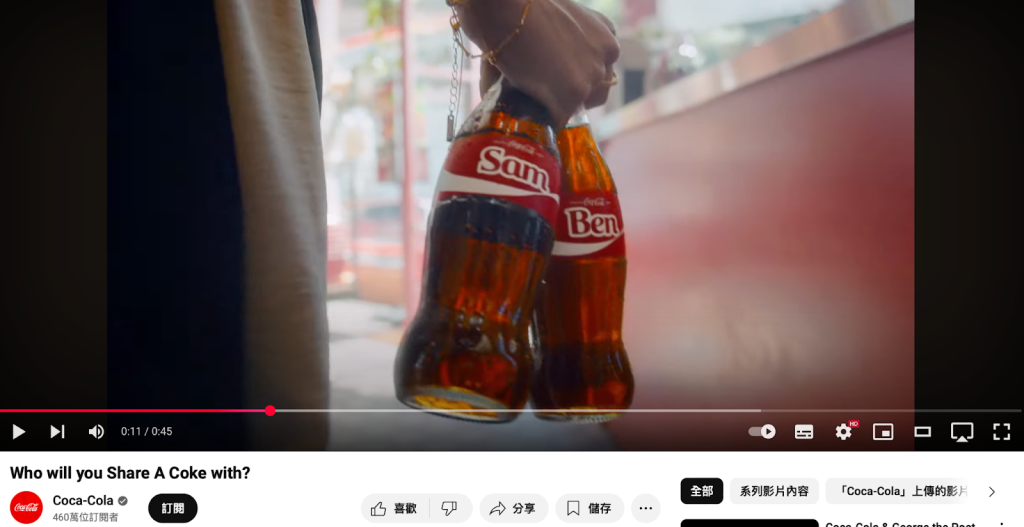This screenshot has width=1024, height=527.
Task: Click the 460萬位訂閱者 subscriber count
Action: [x=86, y=517]
